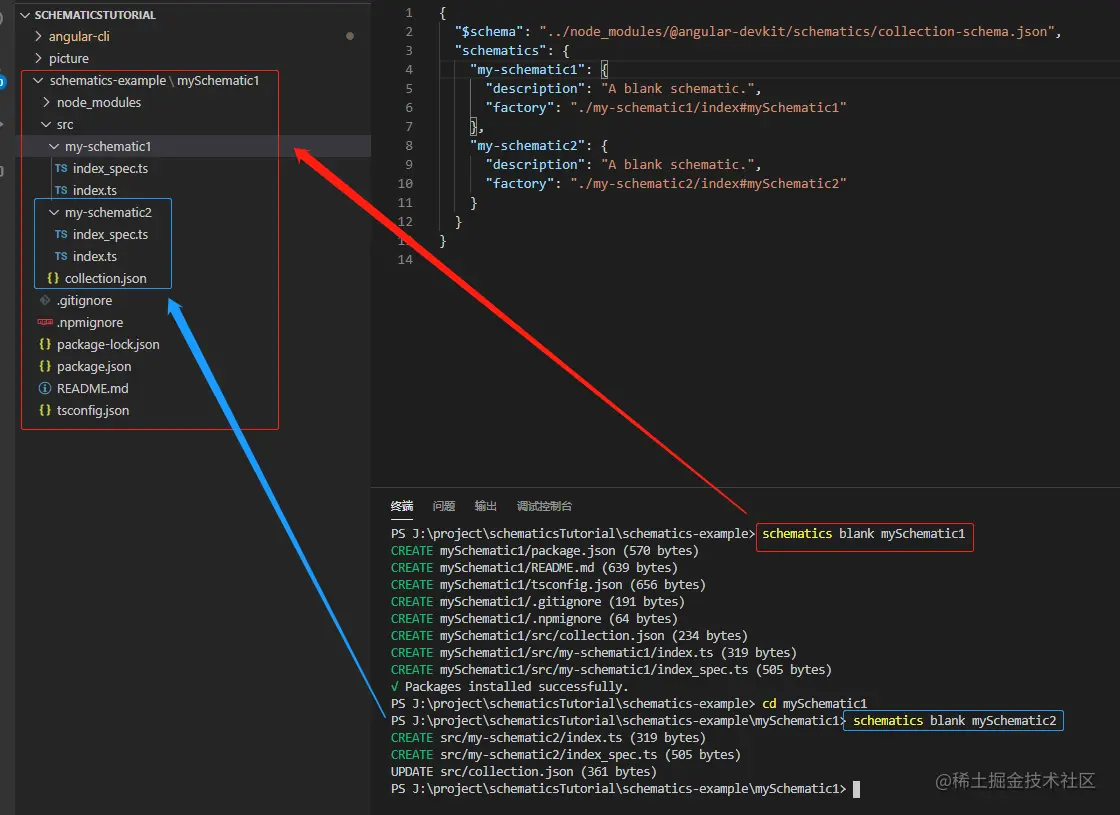Collapse the my-schematic2 folder chevron
This screenshot has width=1120, height=815.
point(54,212)
